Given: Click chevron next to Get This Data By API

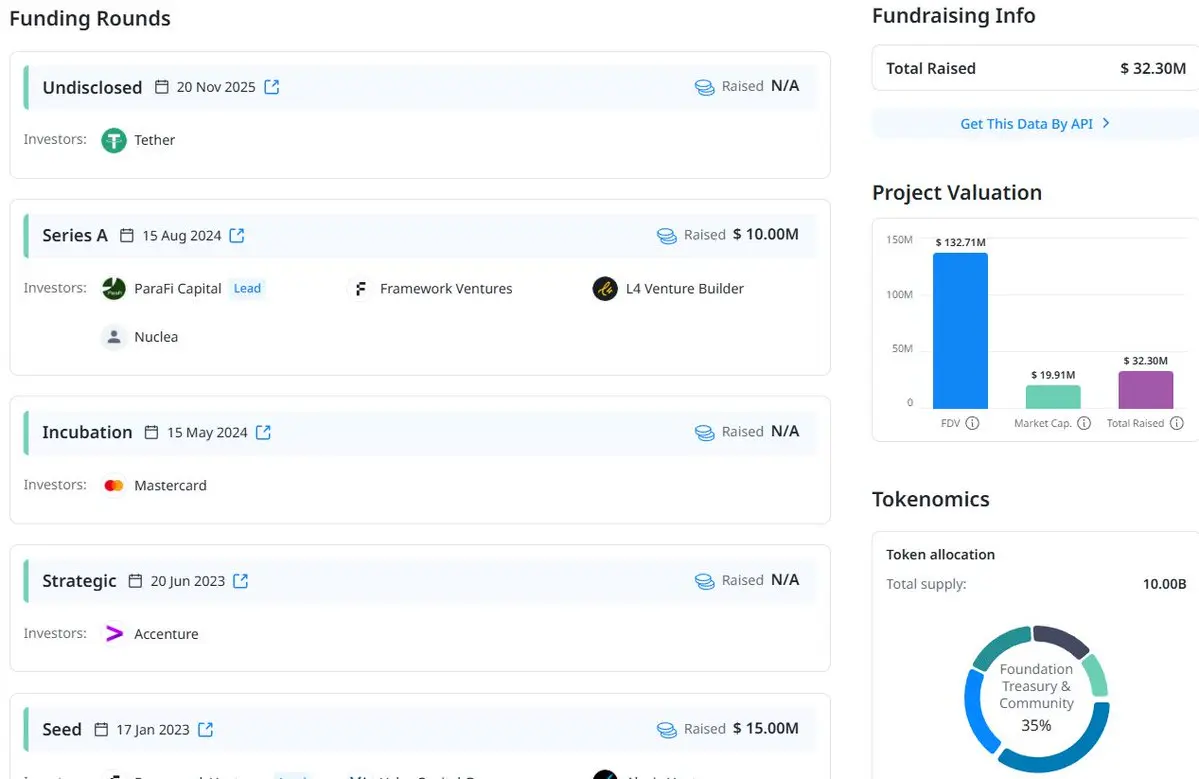Looking at the screenshot, I should pos(1106,123).
